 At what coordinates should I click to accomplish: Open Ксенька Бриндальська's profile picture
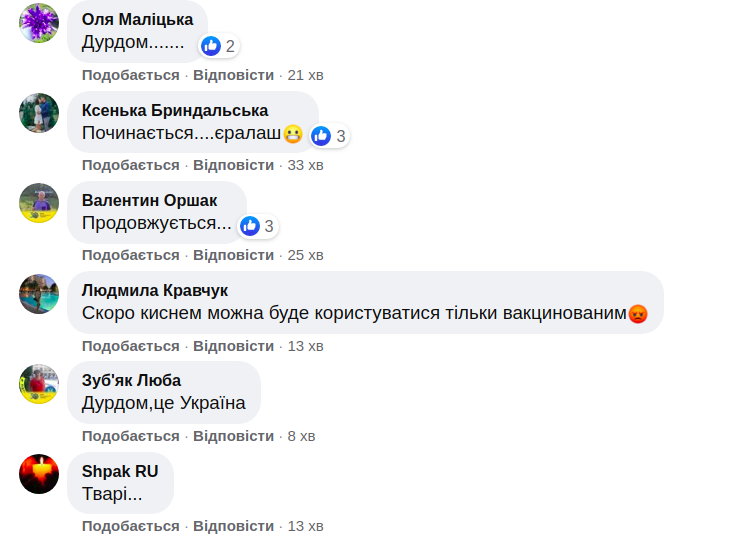[x=39, y=113]
